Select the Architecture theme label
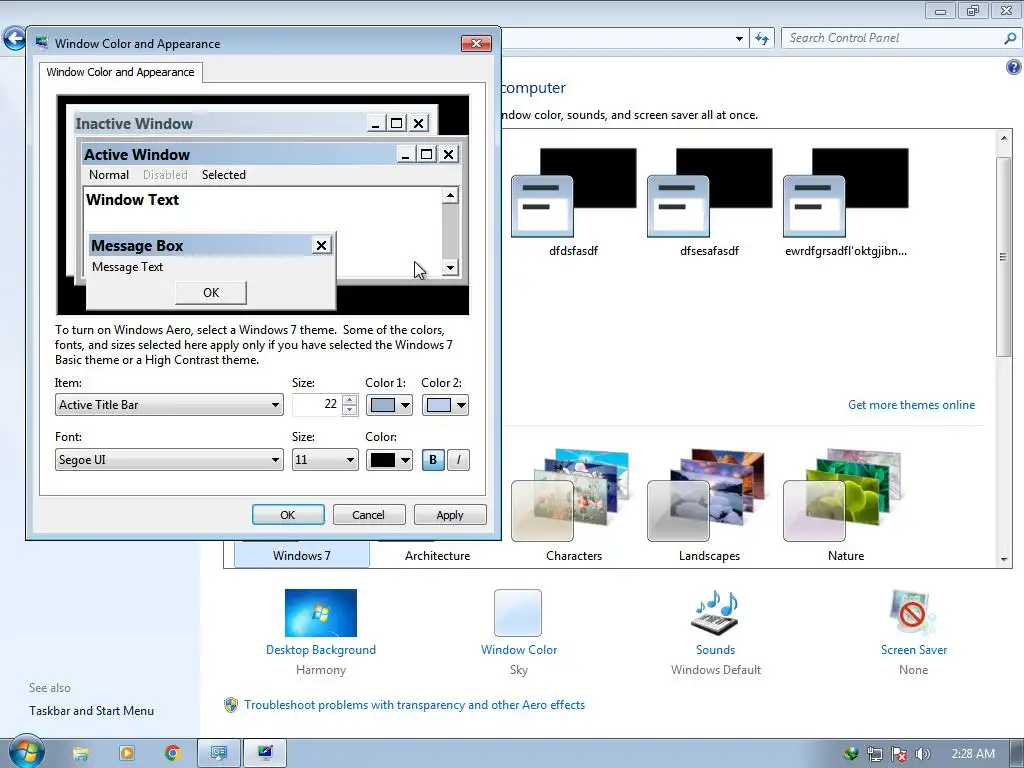Screen dimensions: 1024x768 click(x=438, y=556)
